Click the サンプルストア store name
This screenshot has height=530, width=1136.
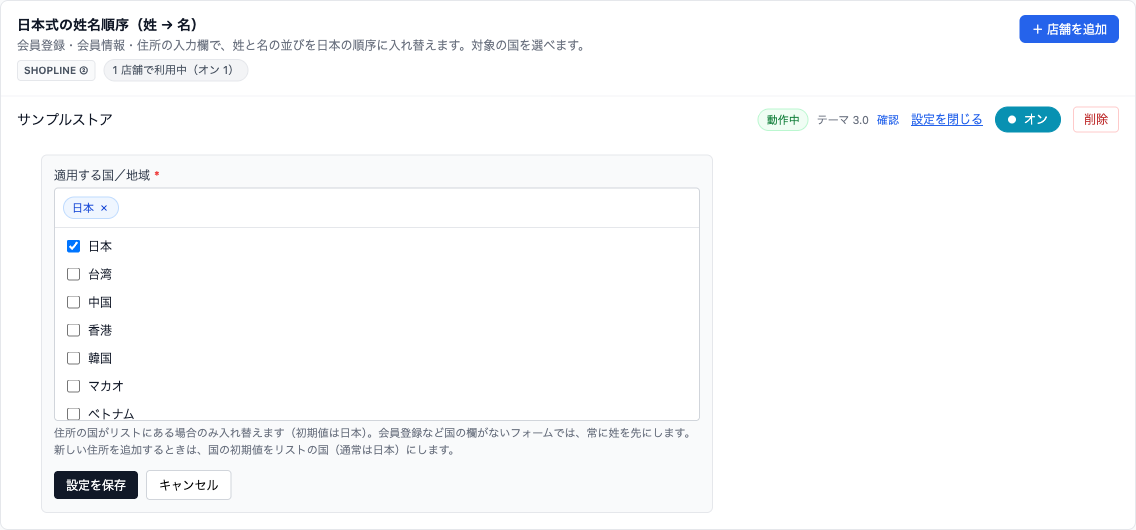coord(65,119)
